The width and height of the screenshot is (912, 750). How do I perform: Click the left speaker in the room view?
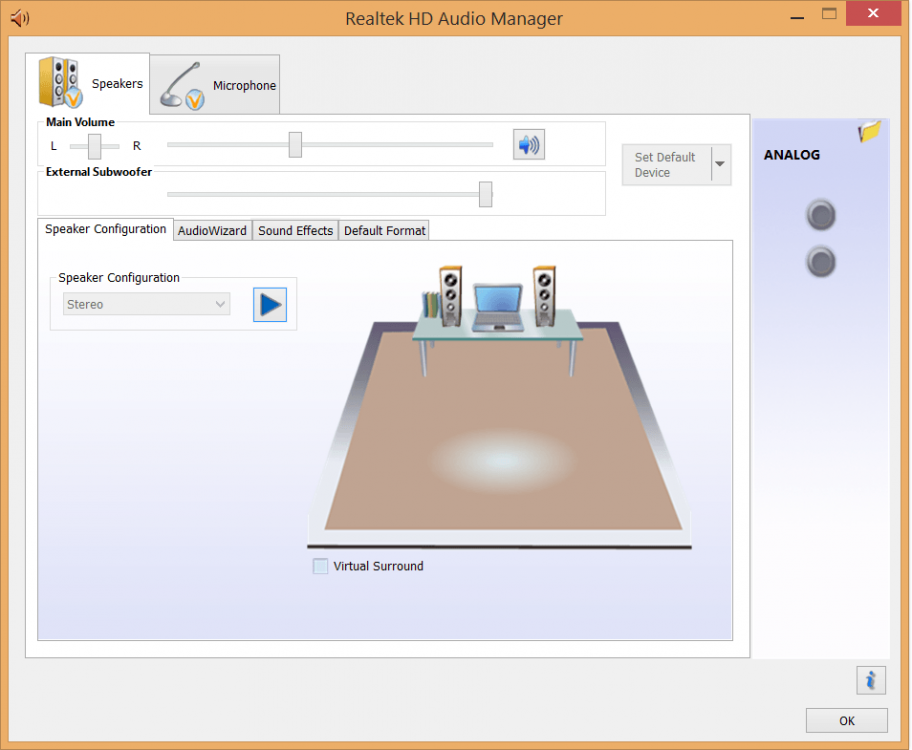click(x=450, y=296)
